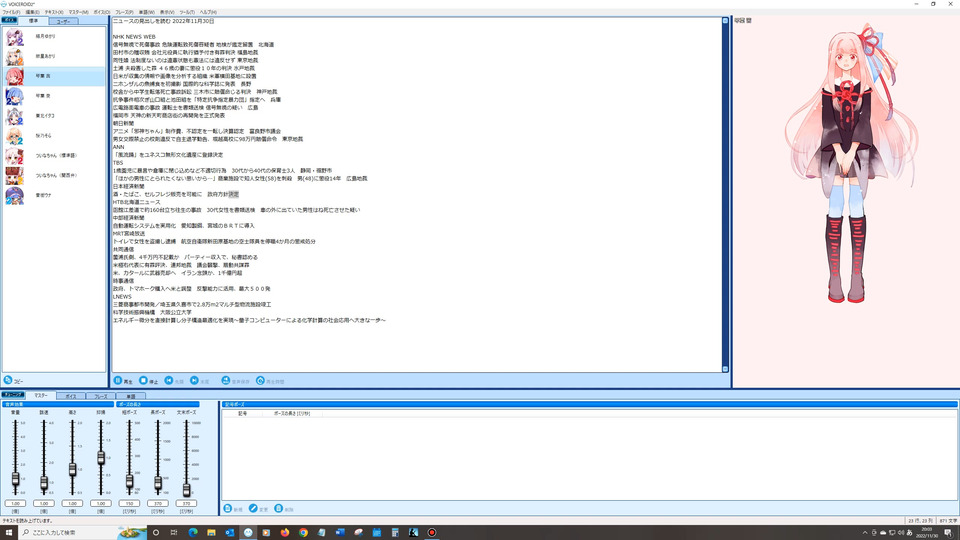Select the ついなちゃん（標準語）voice preset

[54, 156]
